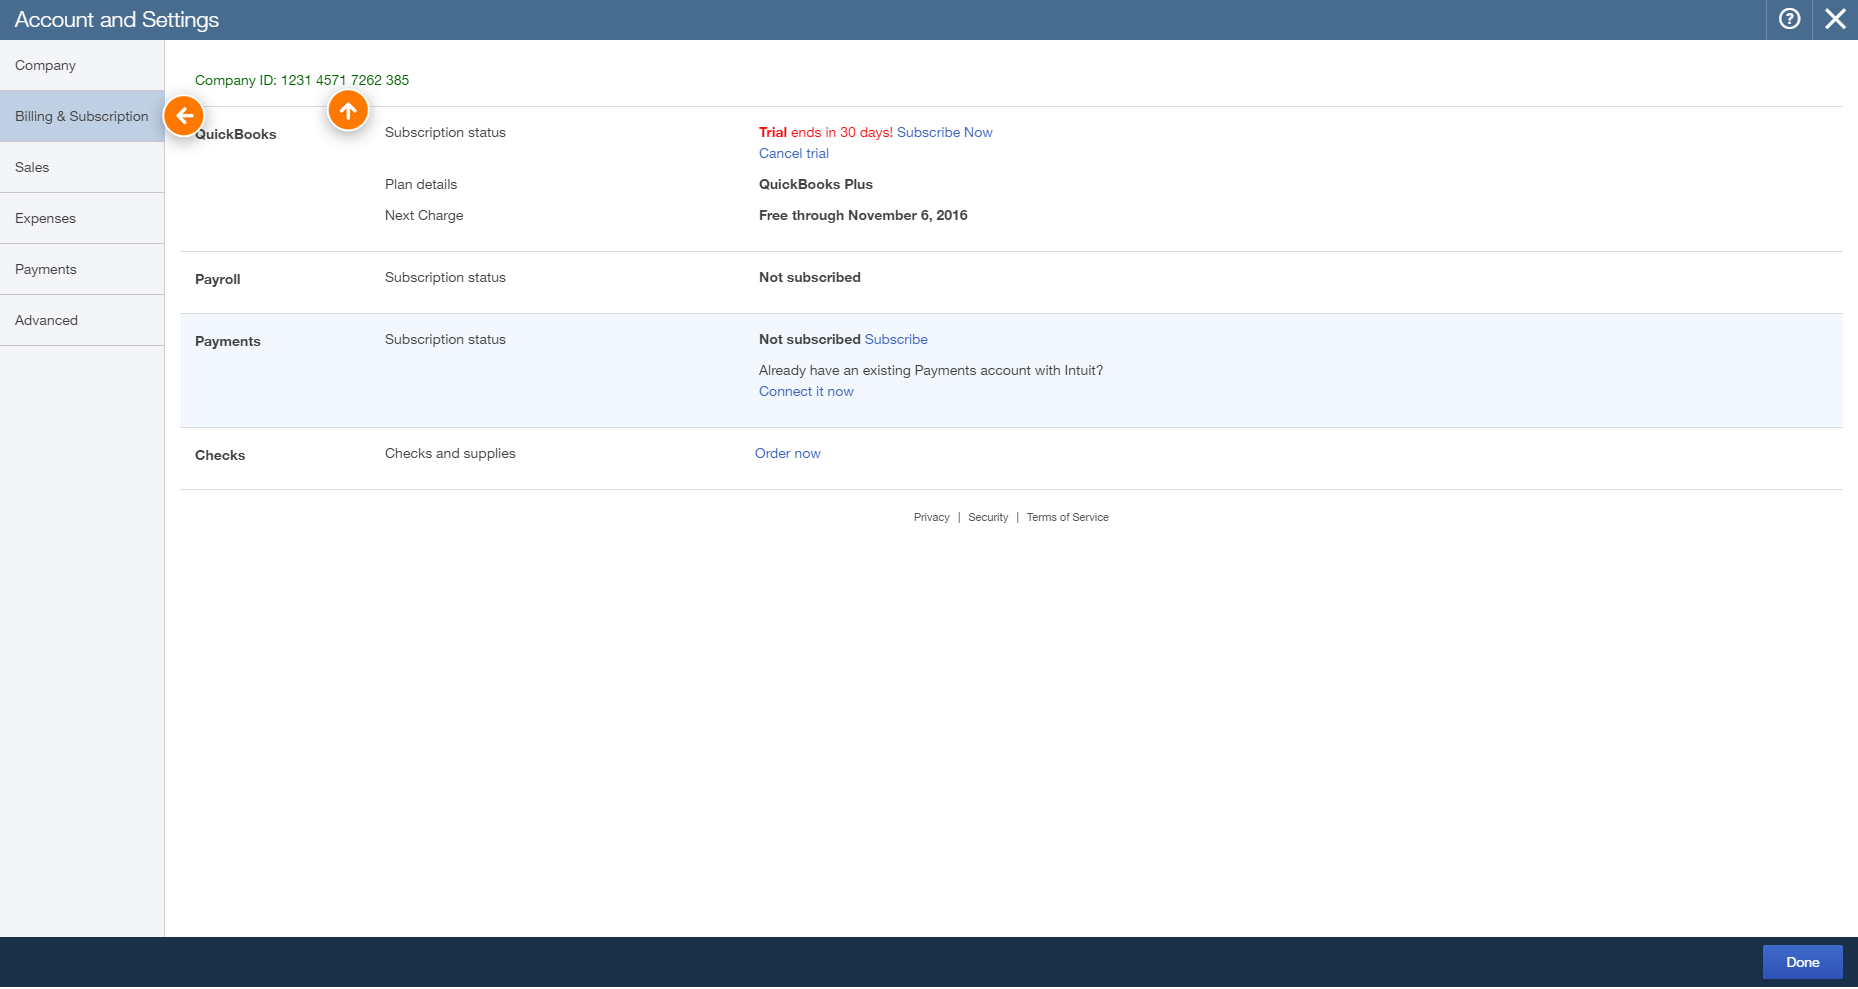
Task: Click the 'Checks and supplies' label
Action: point(450,453)
